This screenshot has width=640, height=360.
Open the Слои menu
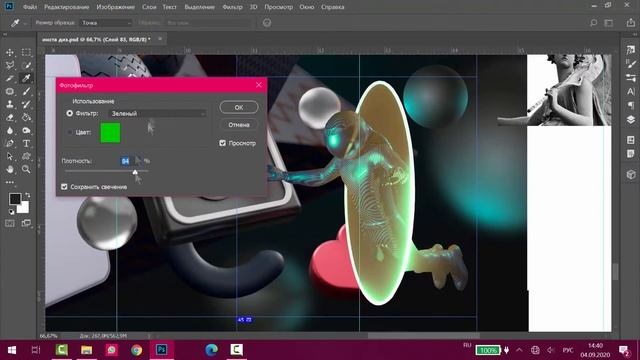click(x=149, y=7)
